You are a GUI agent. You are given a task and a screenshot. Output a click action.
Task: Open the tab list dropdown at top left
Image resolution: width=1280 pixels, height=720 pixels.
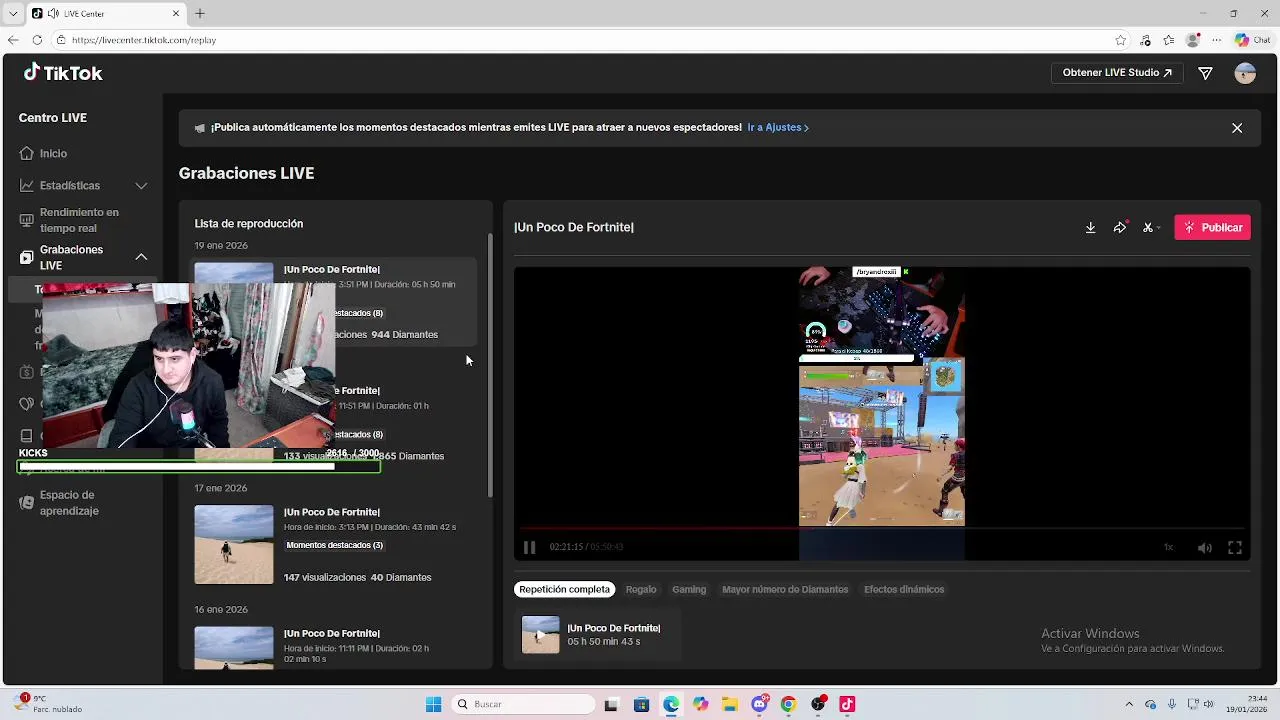coord(12,13)
